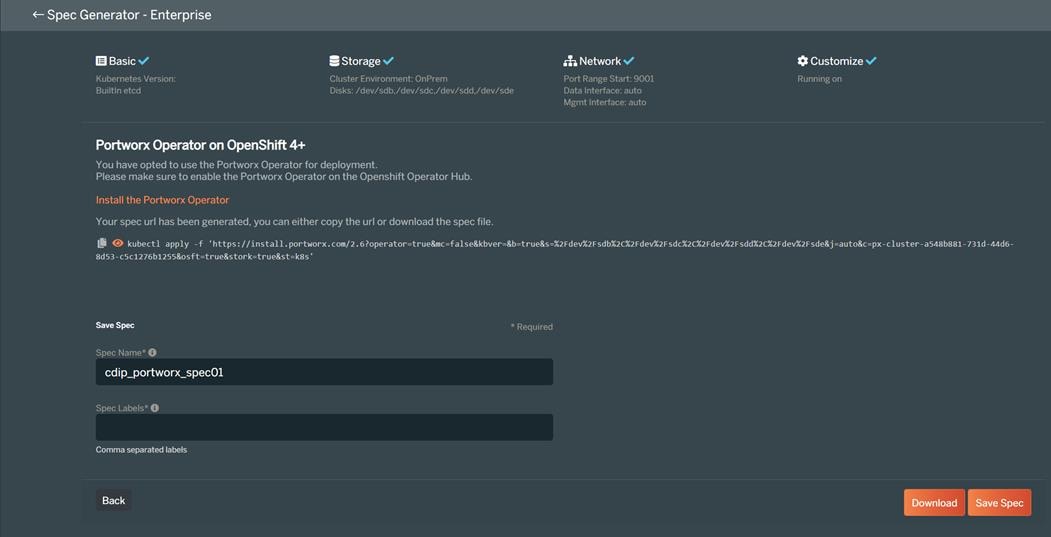The image size is (1051, 537).
Task: Copy the kubectl command with clipboard icon
Action: point(102,243)
